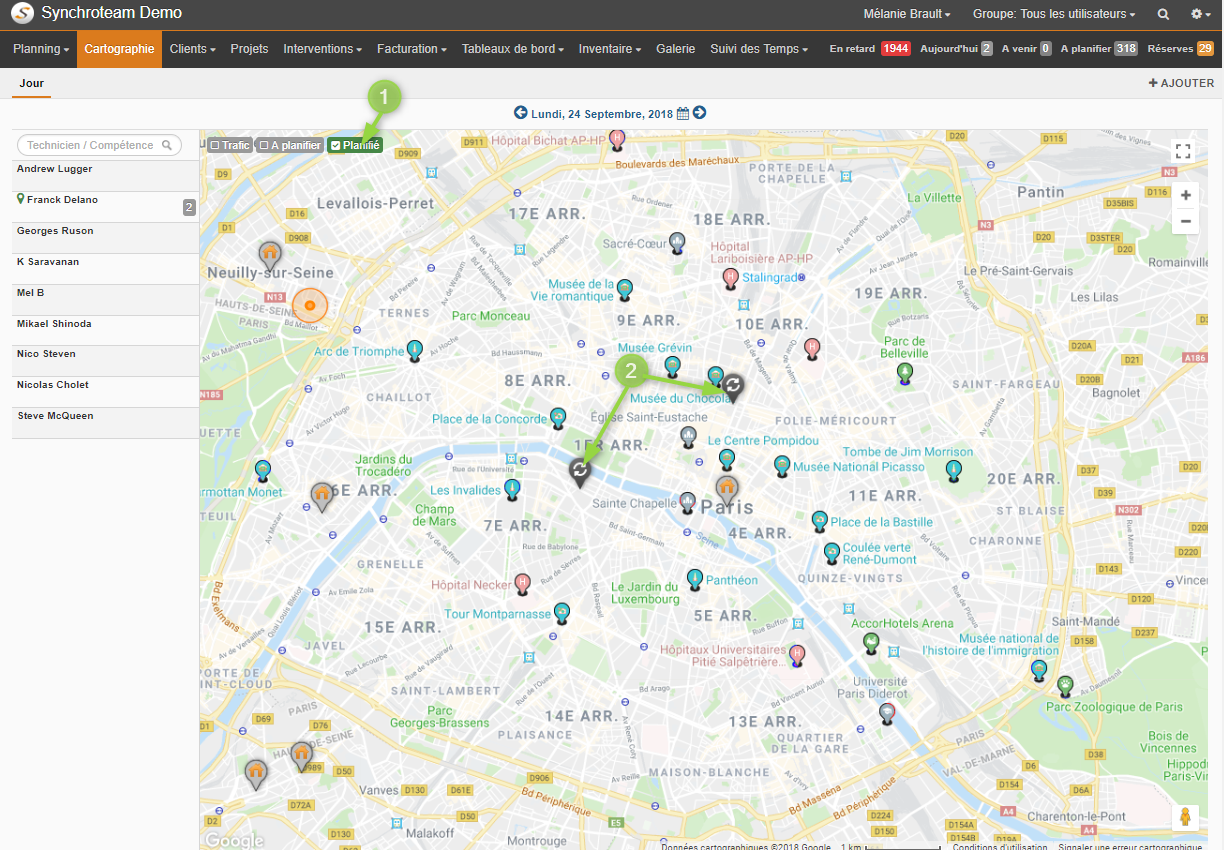Screen dimensions: 1224x850
Task: Select technician Steve McQueen
Action: click(106, 423)
